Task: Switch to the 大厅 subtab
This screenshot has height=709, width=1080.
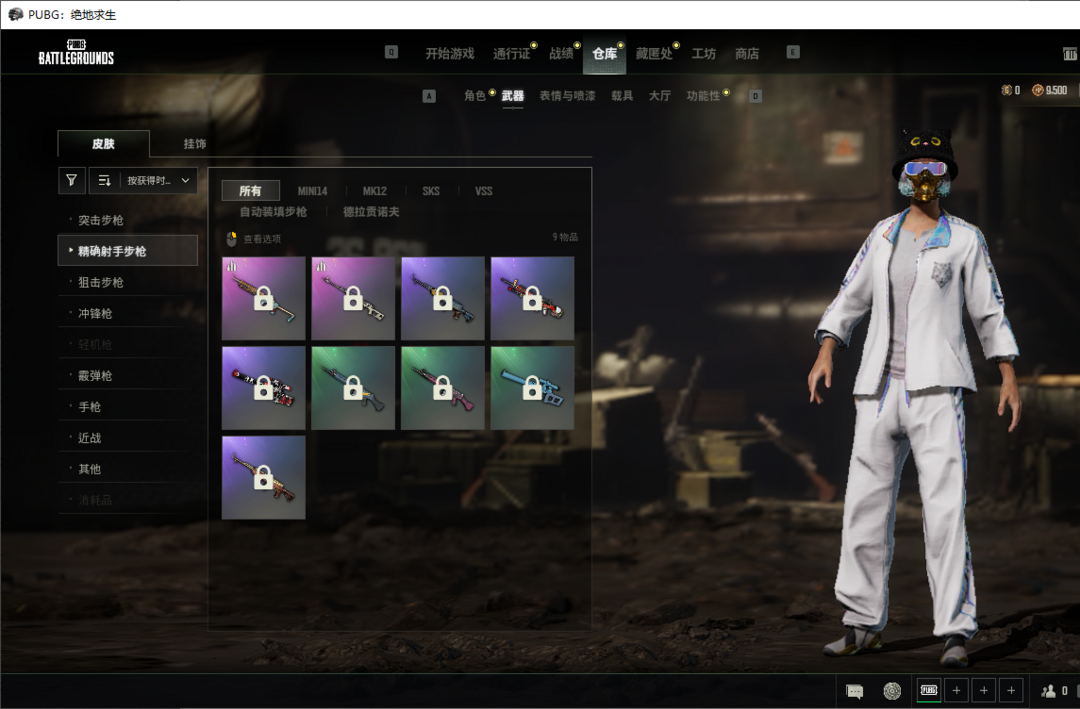Action: (x=659, y=96)
